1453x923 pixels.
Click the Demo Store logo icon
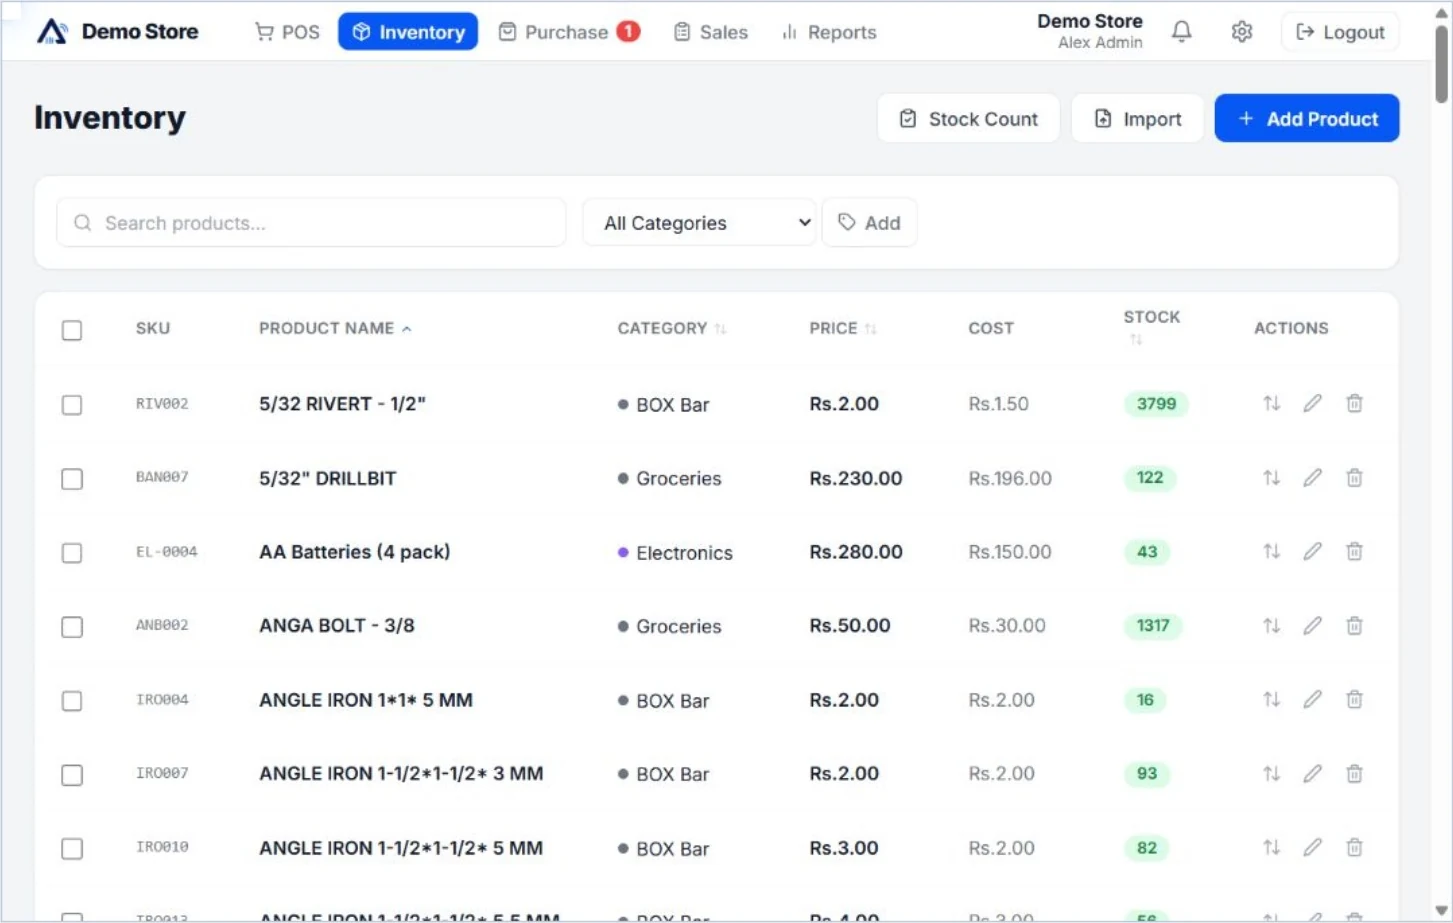tap(52, 32)
